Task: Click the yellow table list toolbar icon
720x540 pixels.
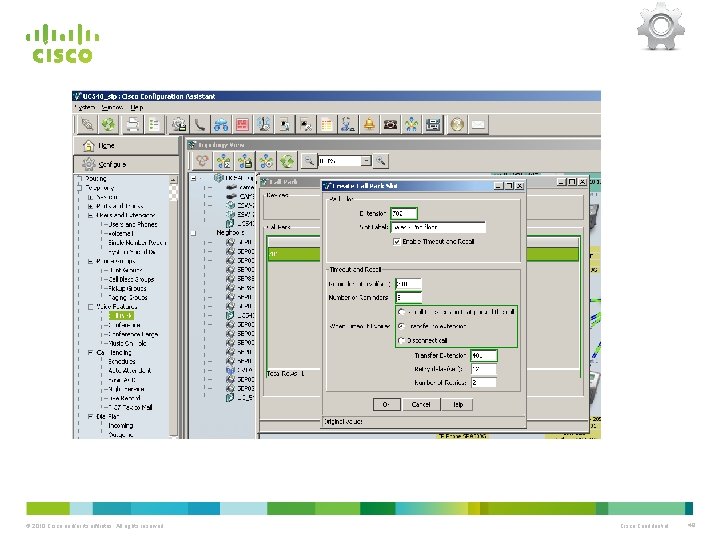Action: [x=326, y=124]
